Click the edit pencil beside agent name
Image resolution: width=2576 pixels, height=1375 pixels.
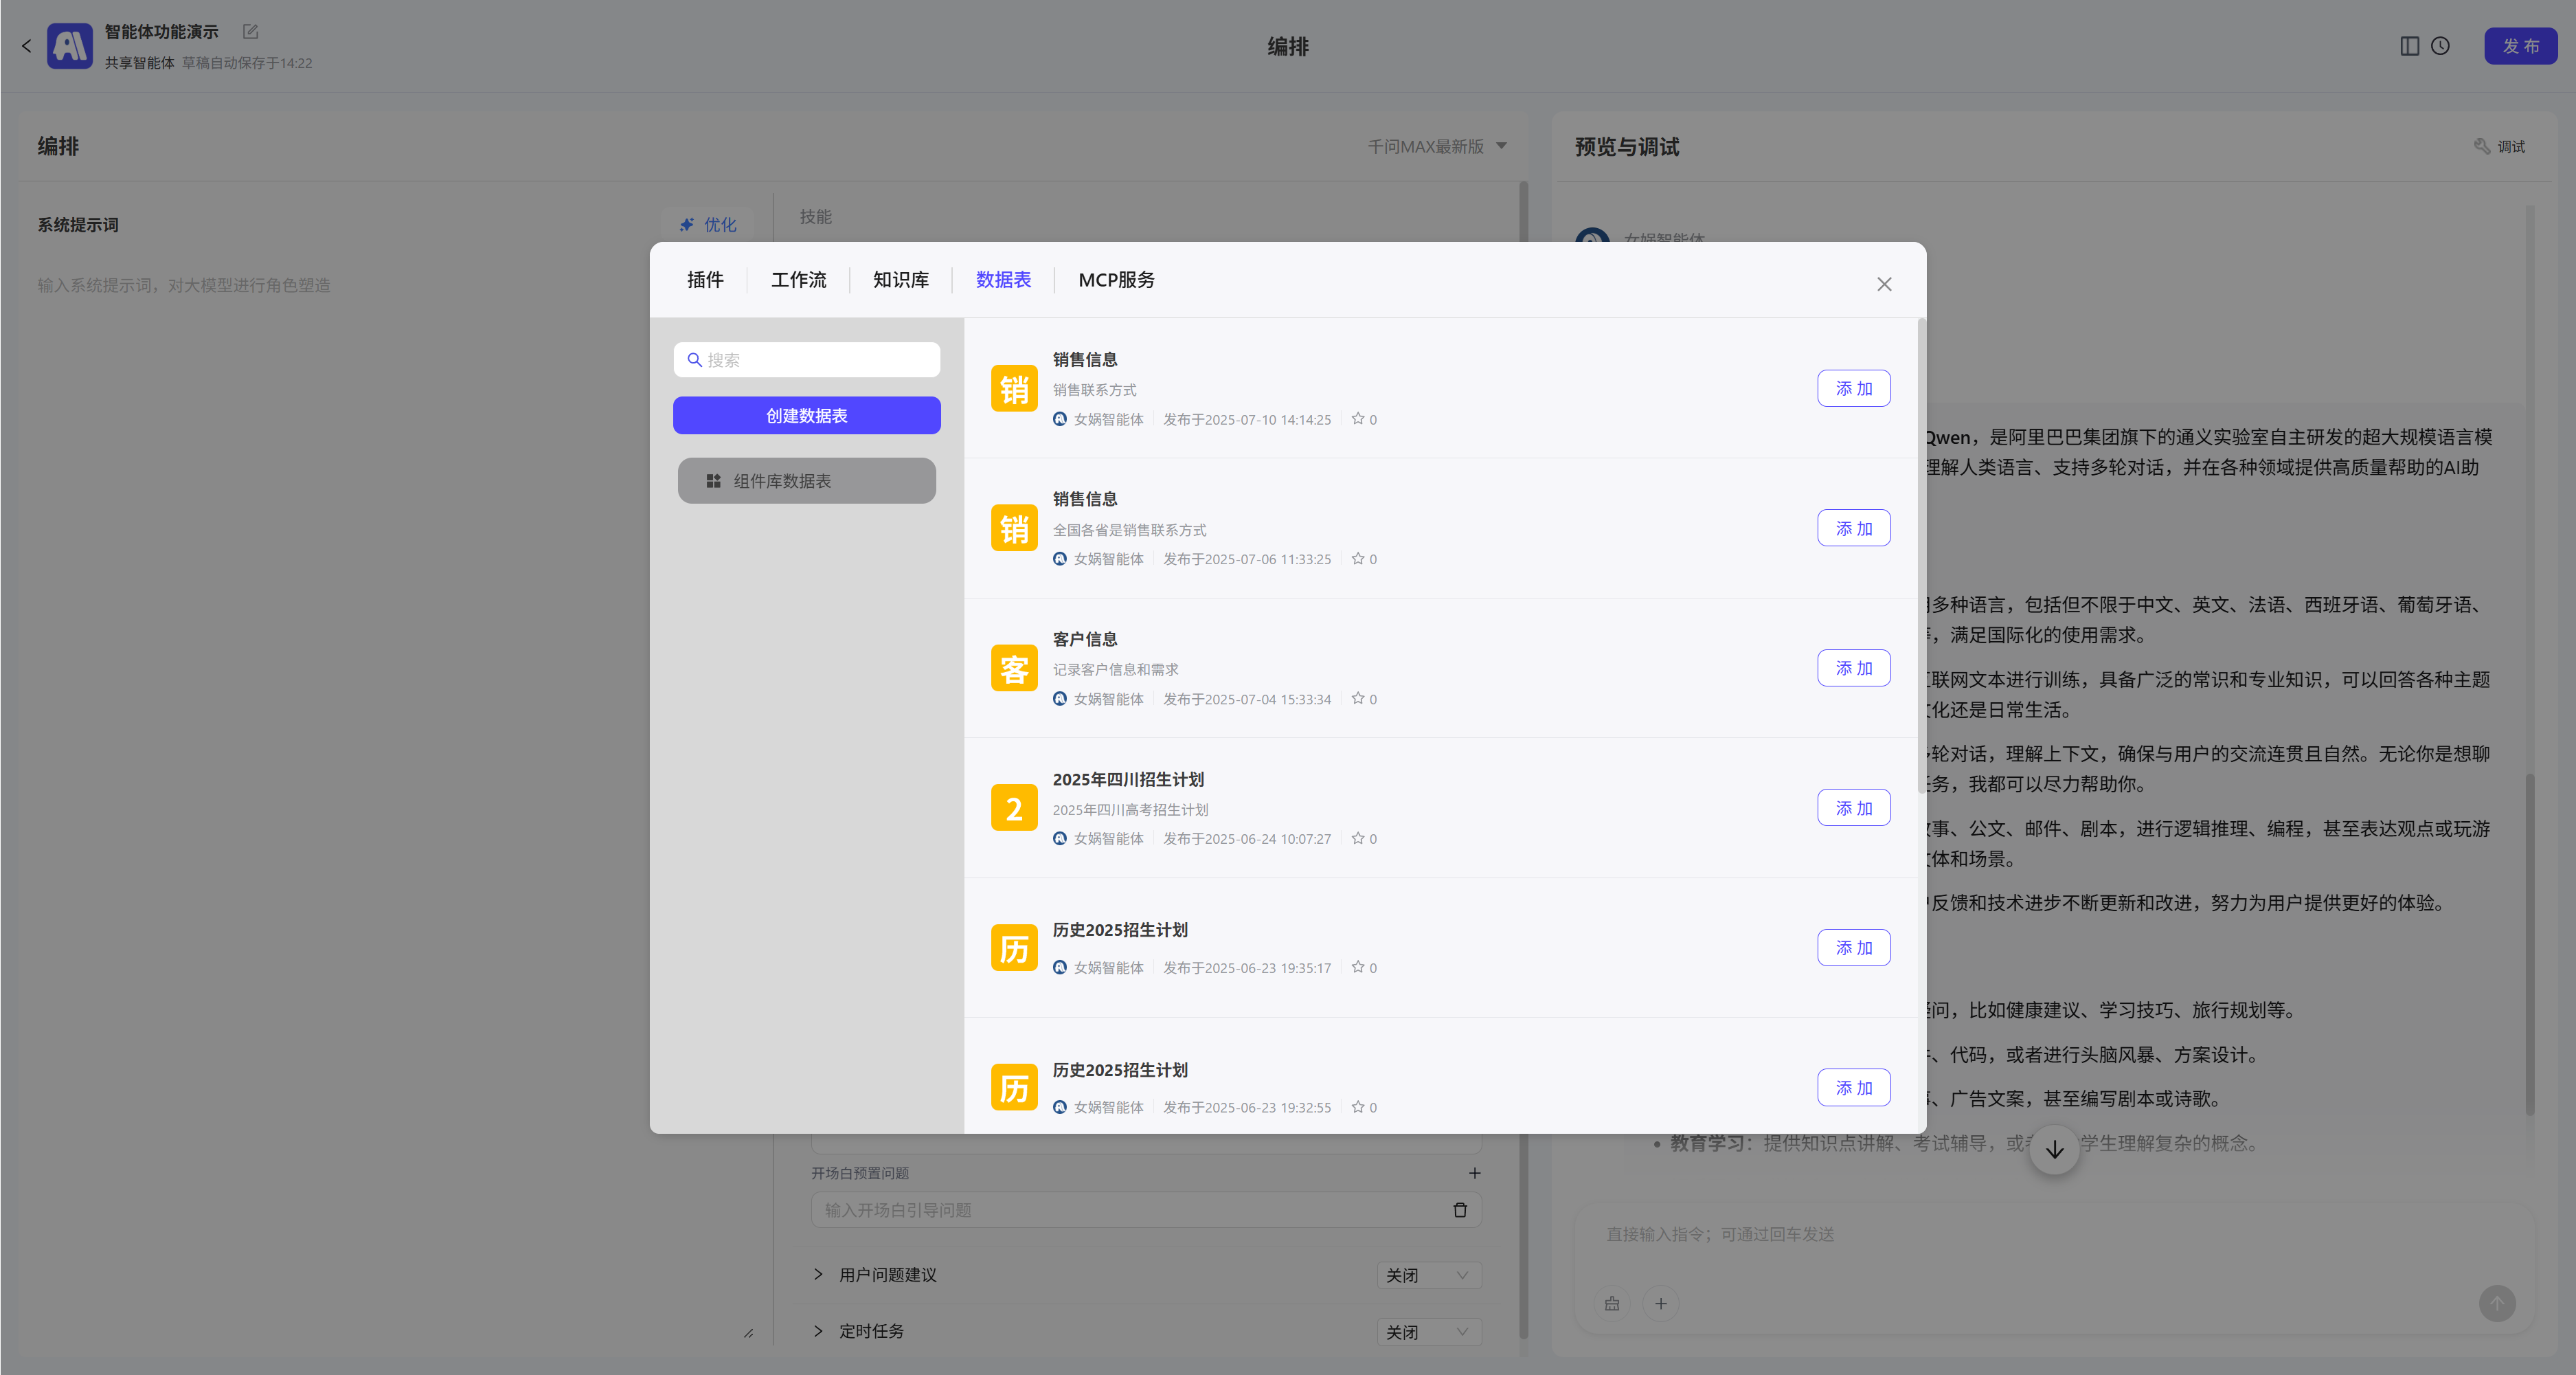(250, 32)
